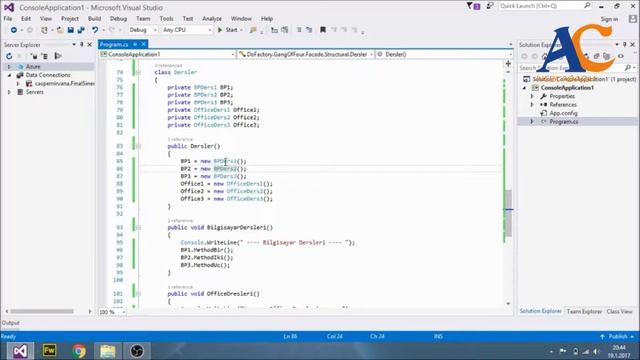Viewport: 640px width, 360px height.
Task: Collapse the Data Connections node
Action: (9, 75)
